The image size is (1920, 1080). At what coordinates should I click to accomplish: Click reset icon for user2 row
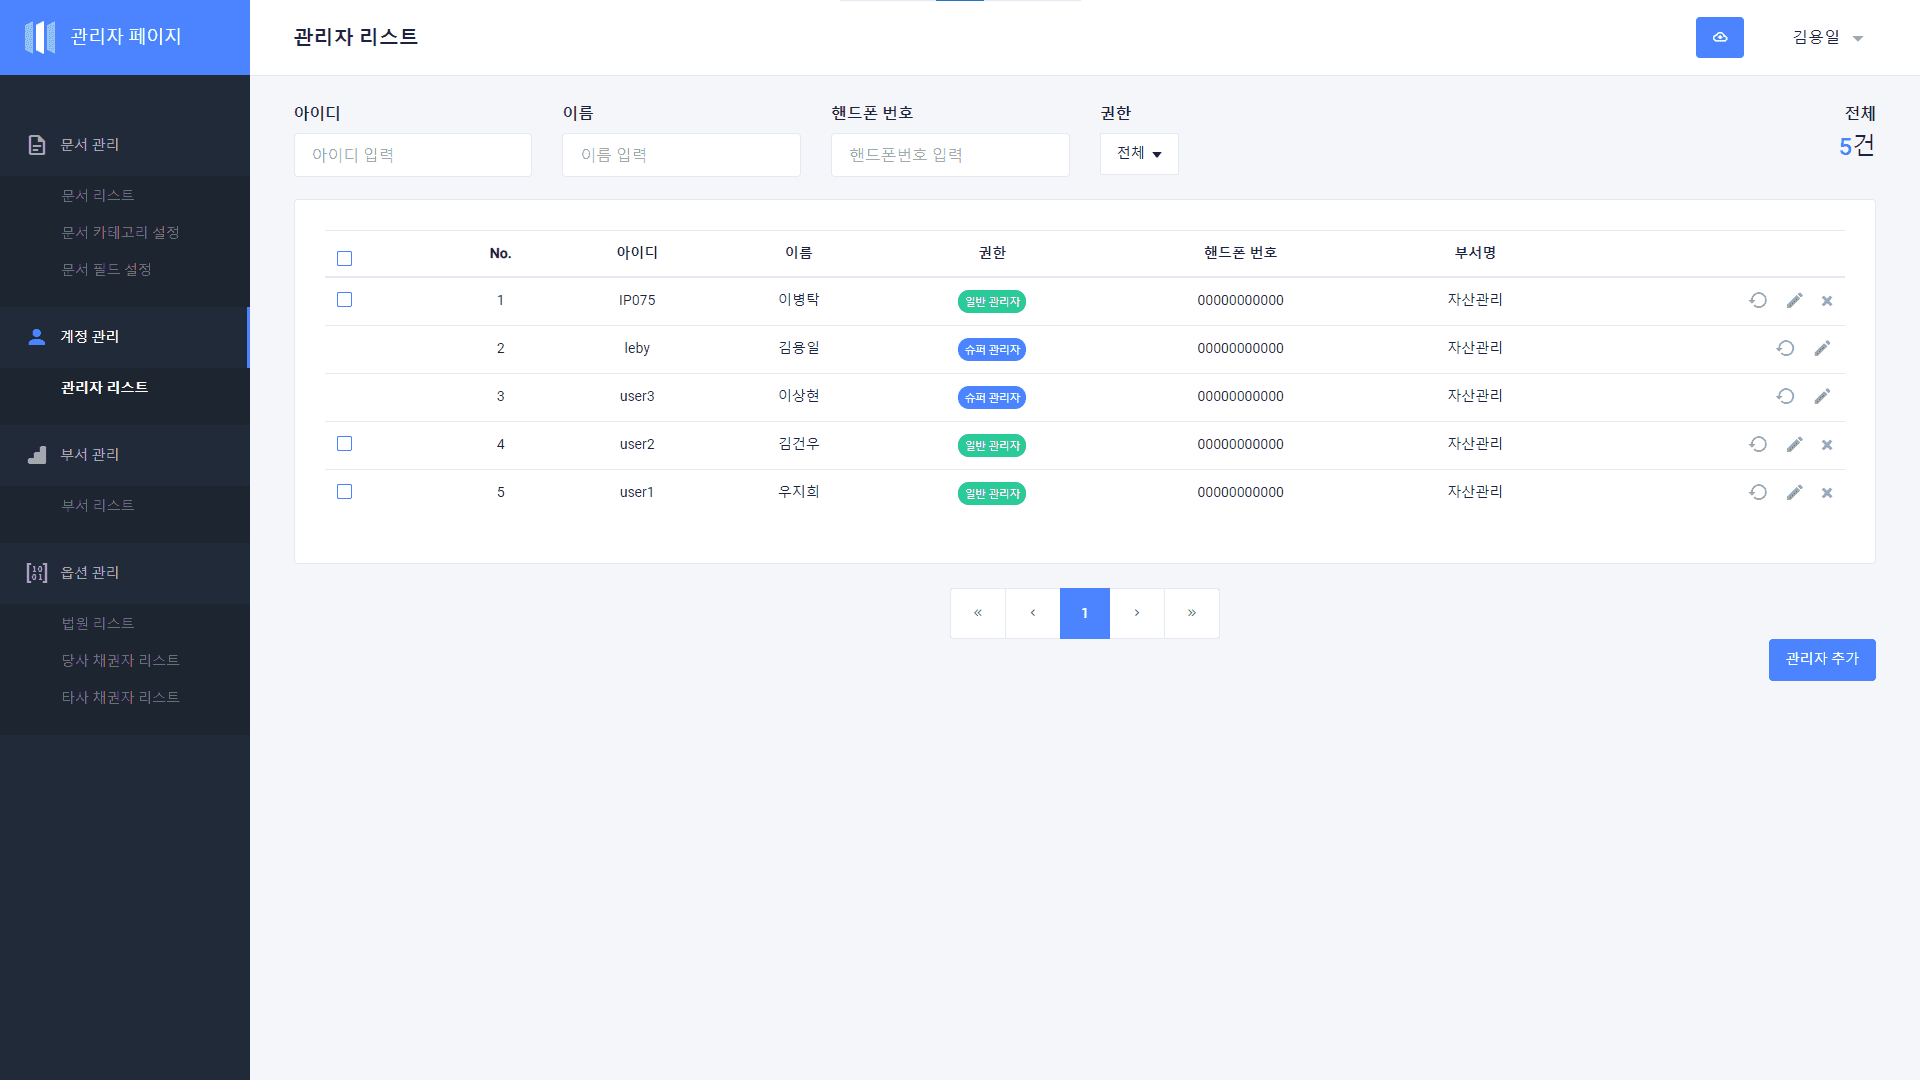coord(1758,444)
